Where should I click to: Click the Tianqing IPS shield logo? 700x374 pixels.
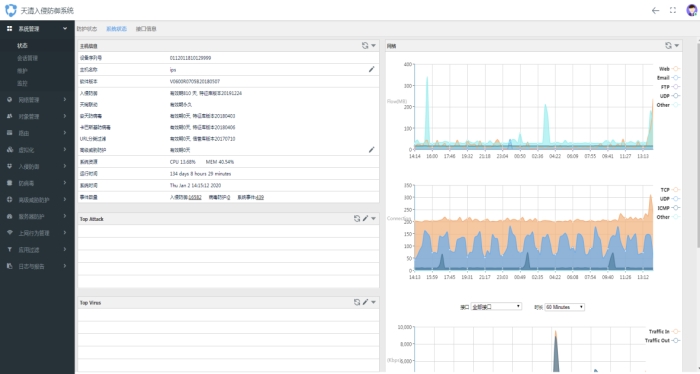point(11,10)
